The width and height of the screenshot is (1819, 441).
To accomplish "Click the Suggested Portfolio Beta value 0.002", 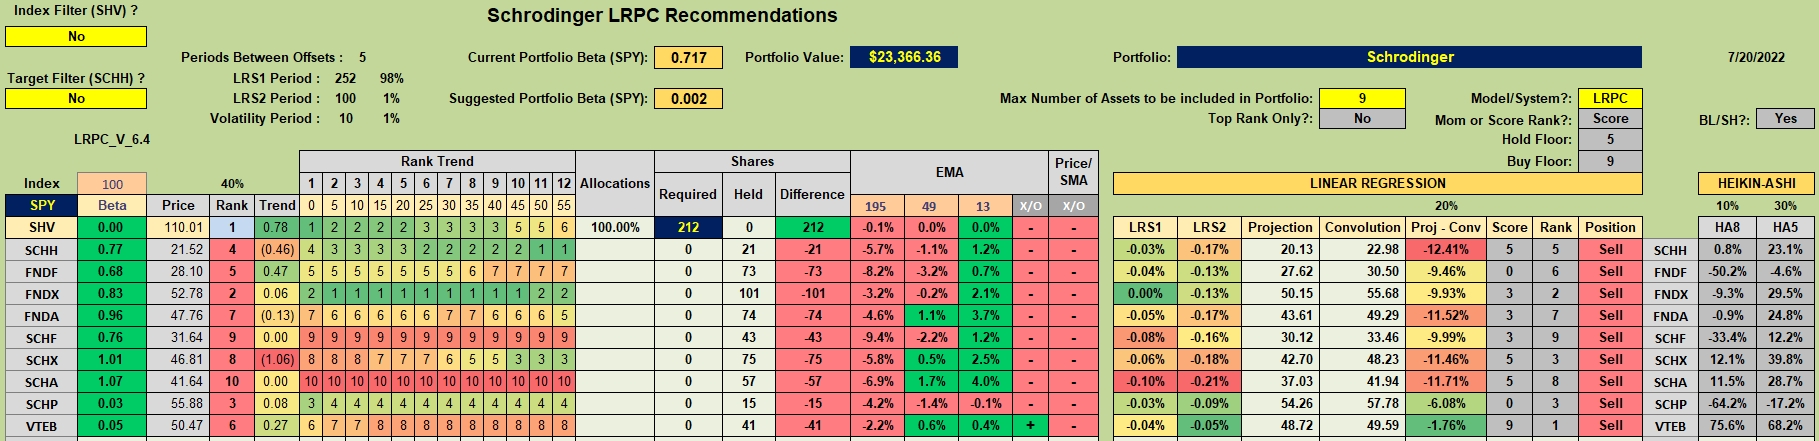I will (688, 98).
